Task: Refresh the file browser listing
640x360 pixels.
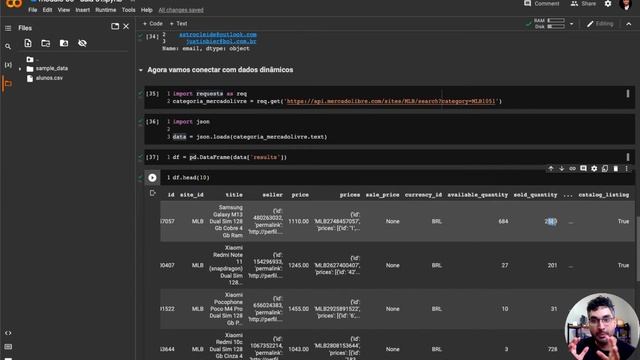Action: point(46,43)
